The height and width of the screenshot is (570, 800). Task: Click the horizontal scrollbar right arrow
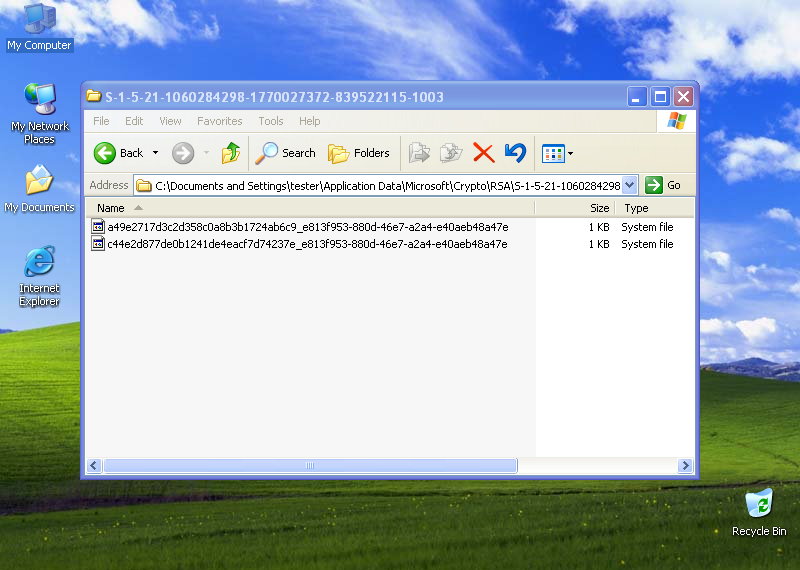[685, 465]
